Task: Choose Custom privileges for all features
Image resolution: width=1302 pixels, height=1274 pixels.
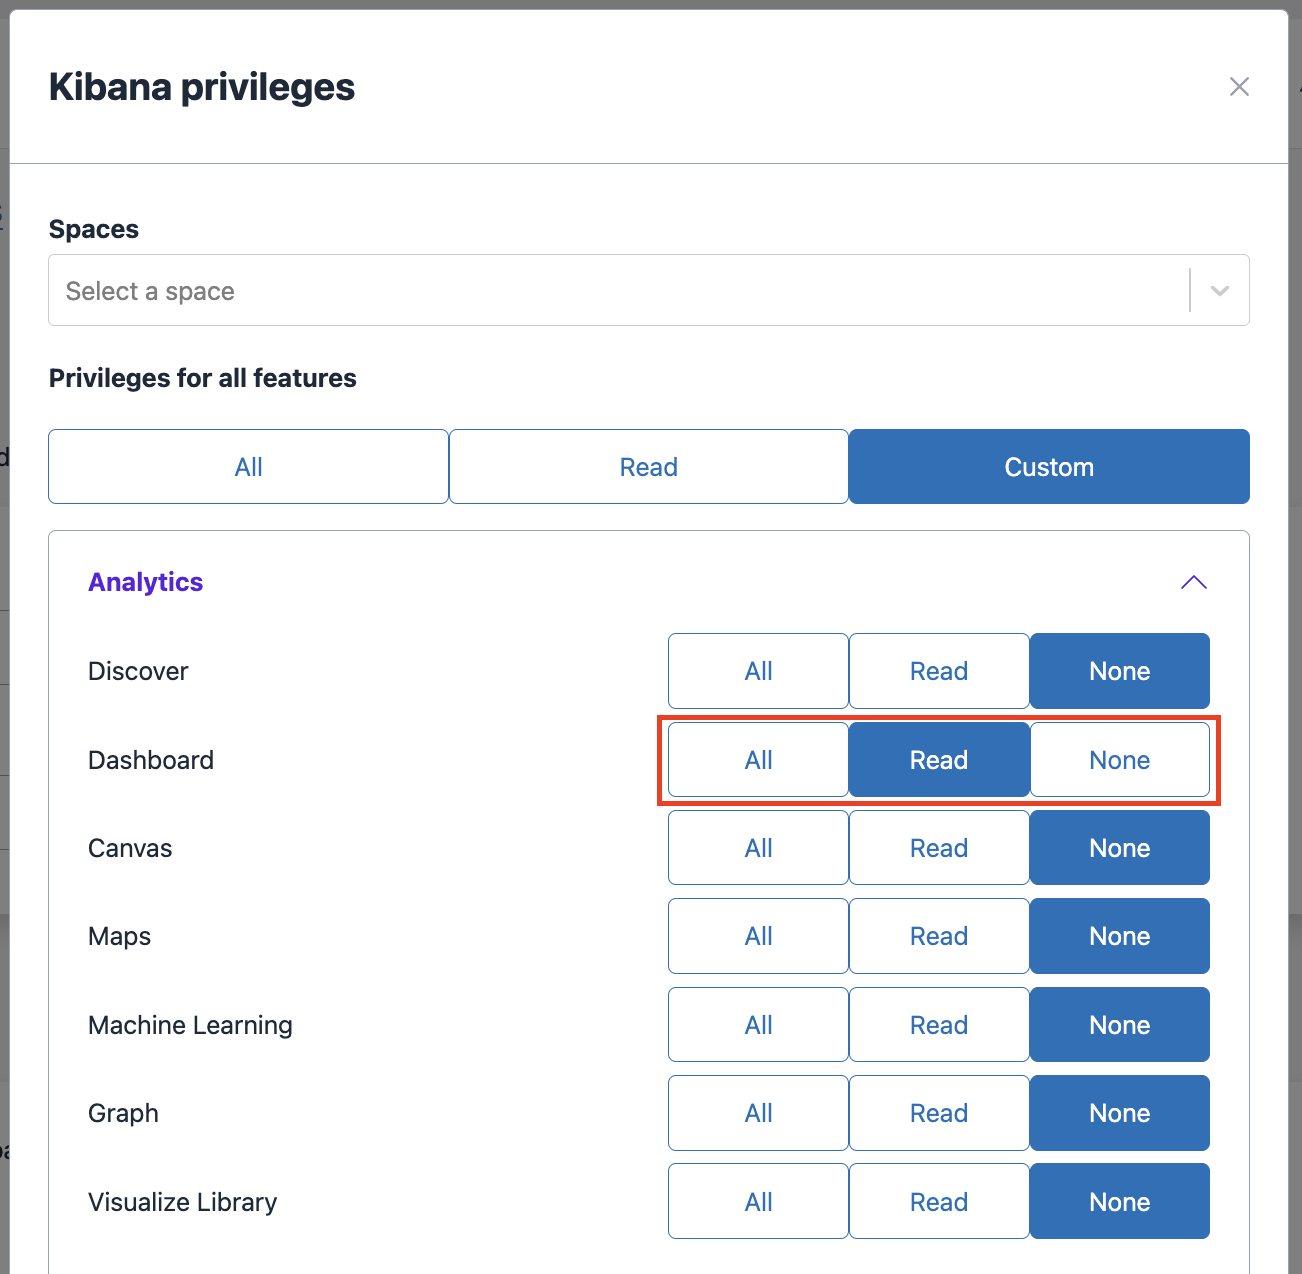Action: click(1049, 467)
